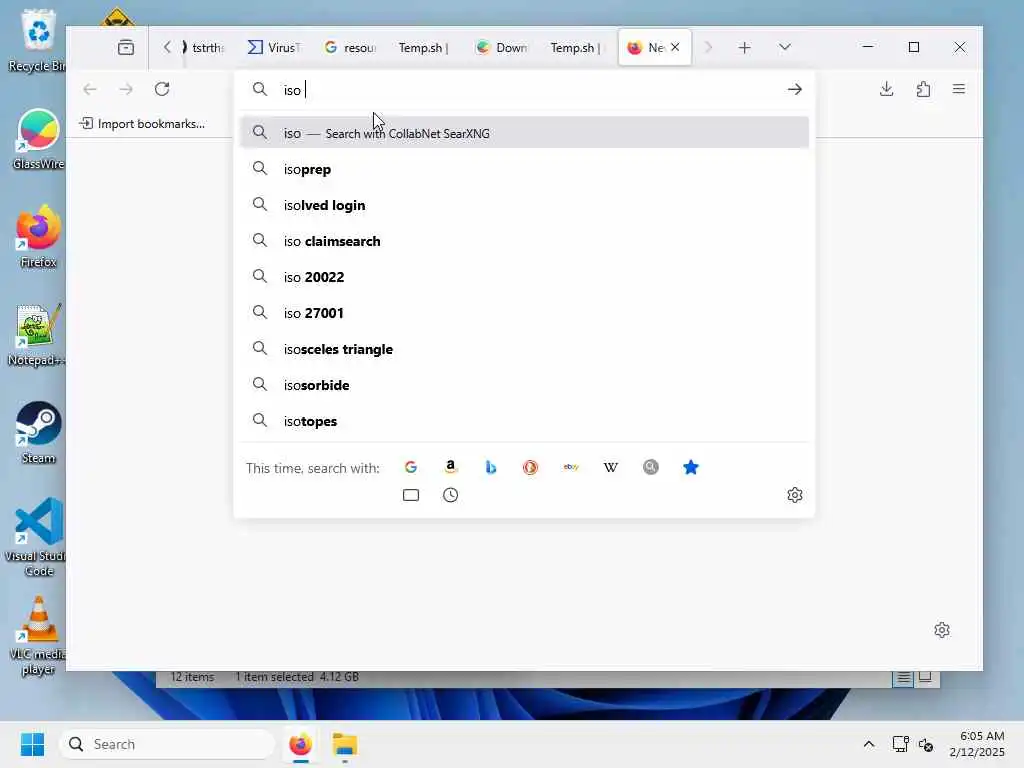Click the Forward navigation arrow
The image size is (1024, 768).
click(x=126, y=89)
